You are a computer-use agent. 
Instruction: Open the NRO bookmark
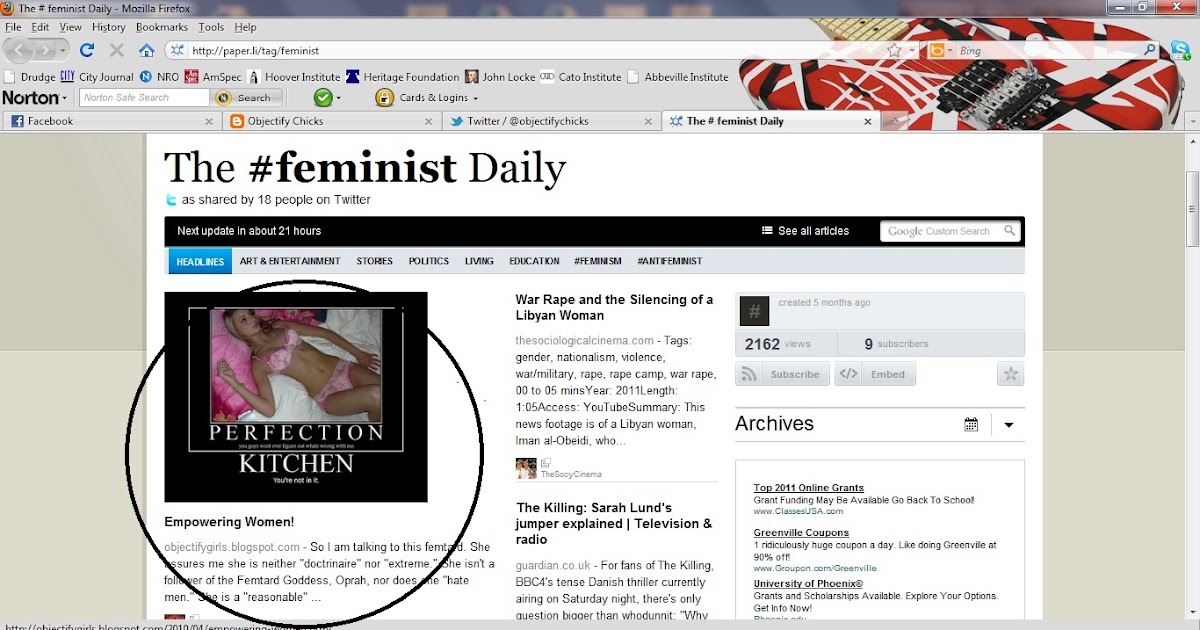pyautogui.click(x=159, y=77)
